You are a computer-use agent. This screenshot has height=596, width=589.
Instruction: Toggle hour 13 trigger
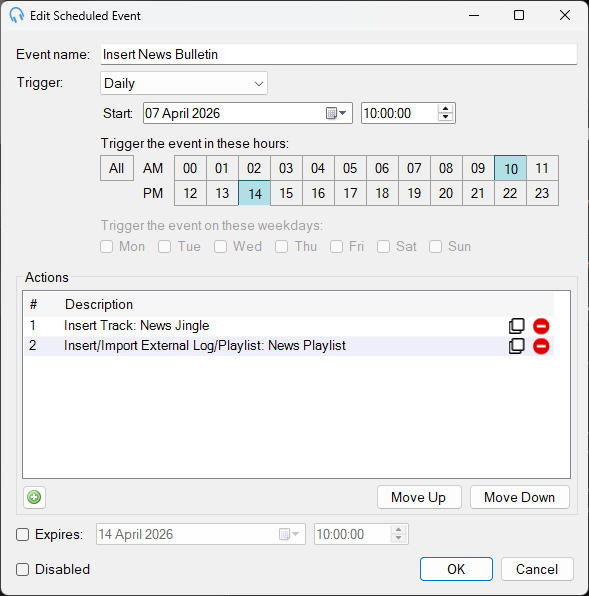222,193
